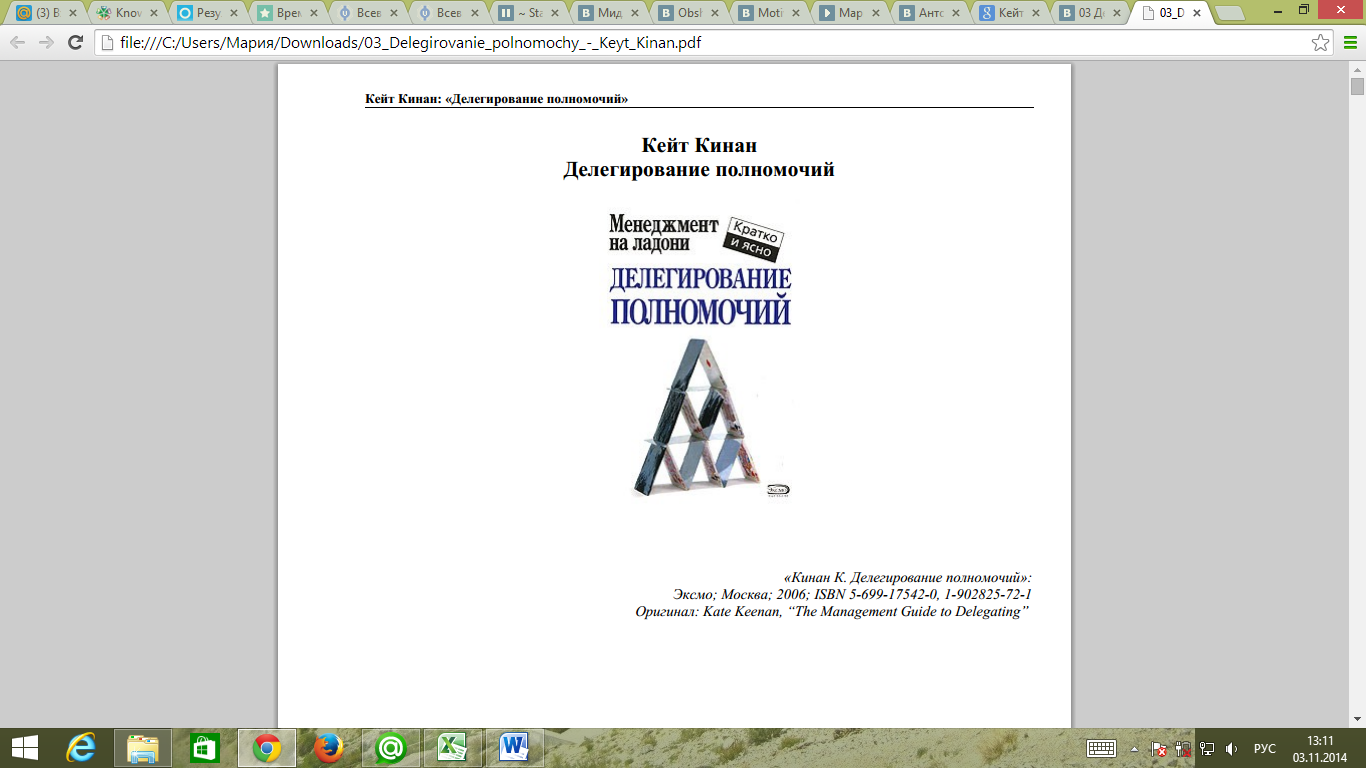1366x768 pixels.
Task: Open the touch keyboard tray icon
Action: (1101, 748)
